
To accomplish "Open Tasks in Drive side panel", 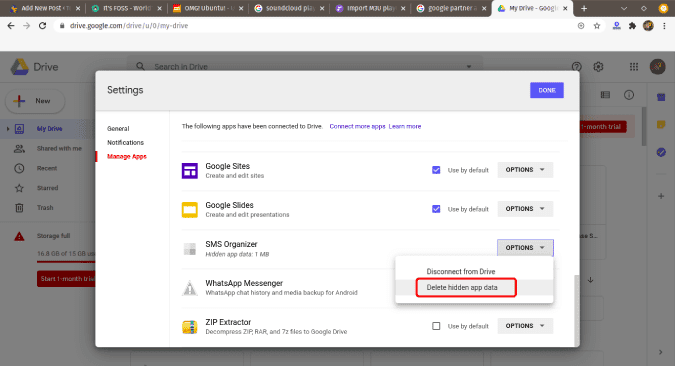I will [661, 152].
